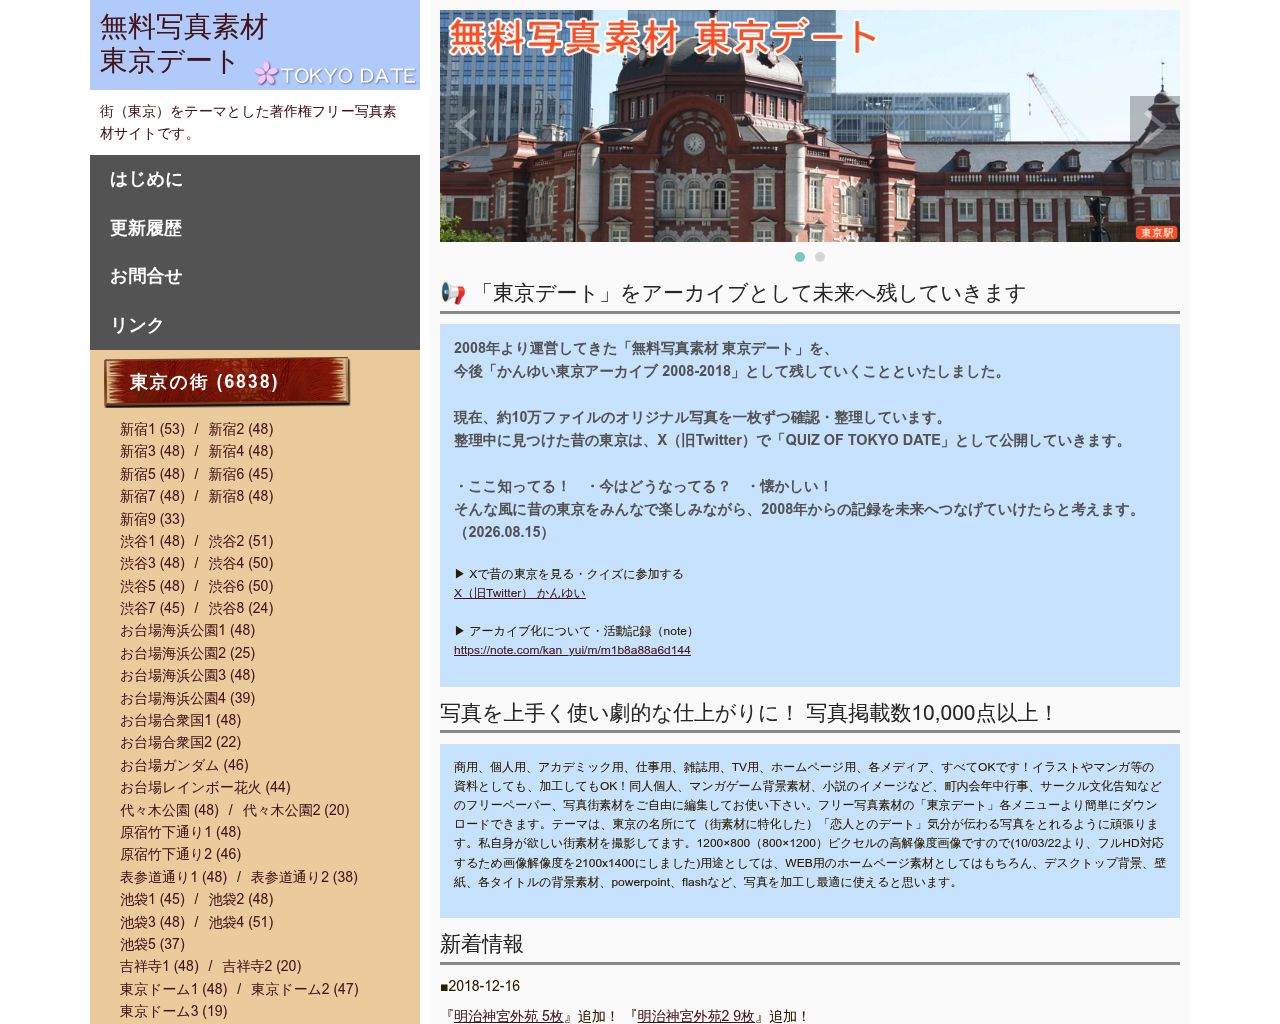Open the 渋谷8 (24) gallery link
Screen dimensions: 1280x1024
pos(240,608)
